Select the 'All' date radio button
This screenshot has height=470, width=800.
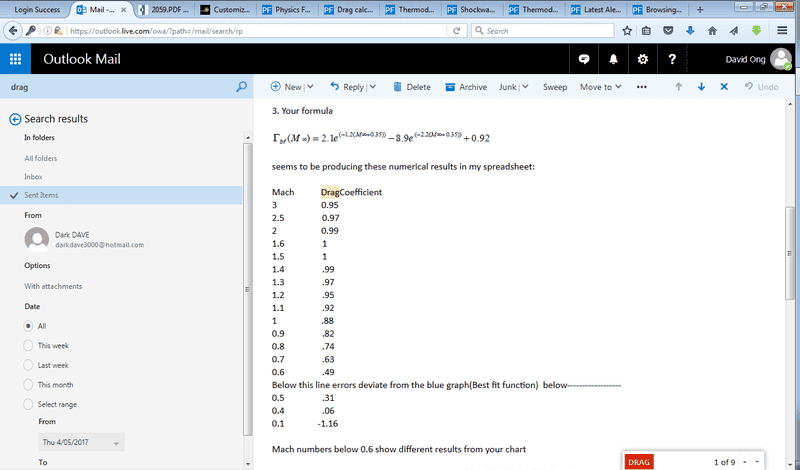click(29, 326)
